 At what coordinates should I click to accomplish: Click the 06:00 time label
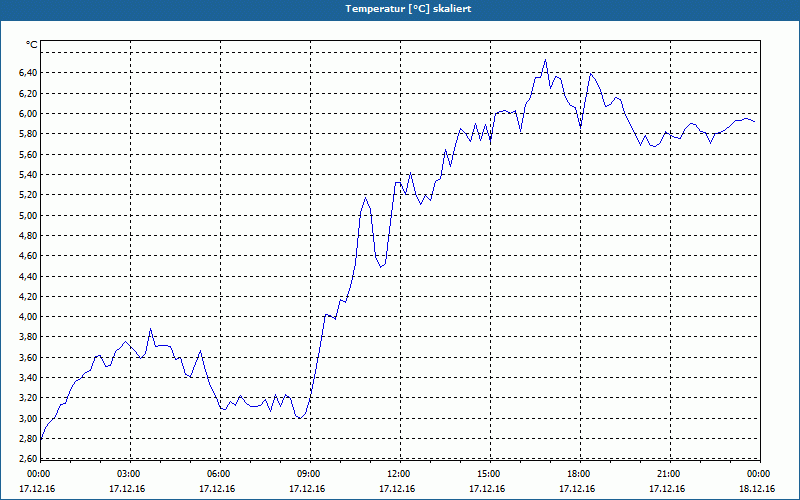218,474
